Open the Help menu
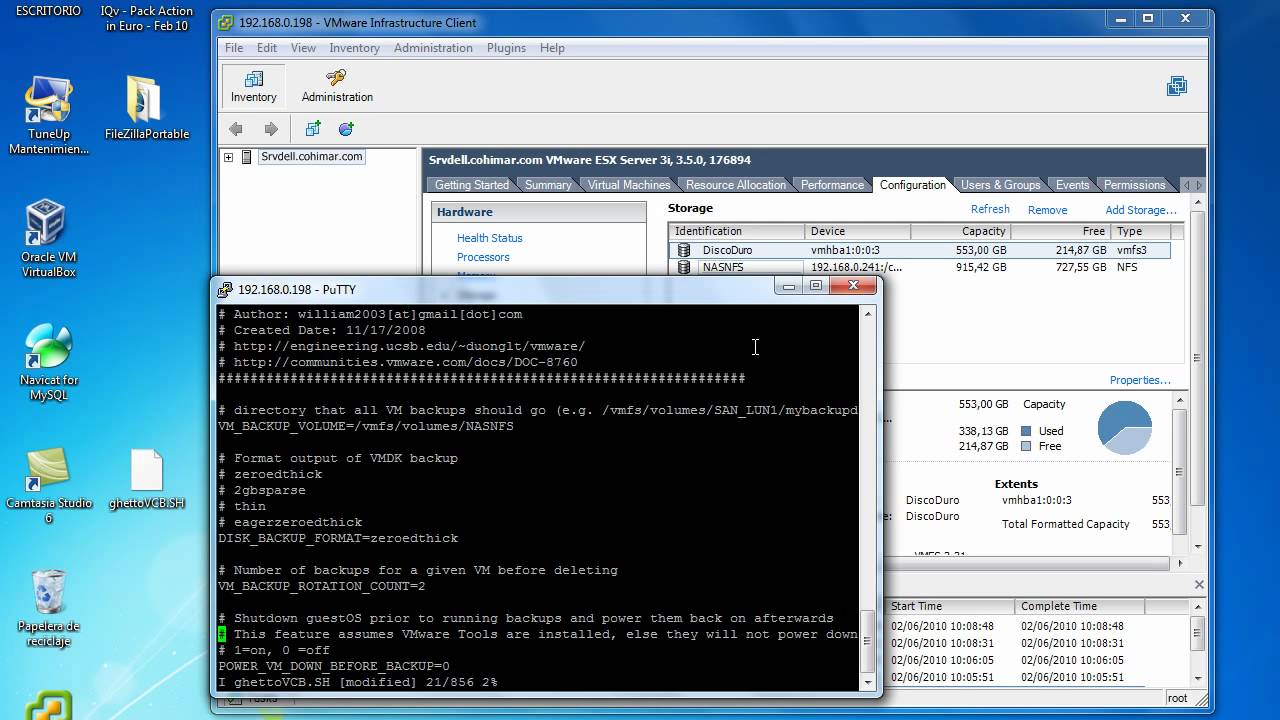Image resolution: width=1280 pixels, height=720 pixels. click(x=552, y=48)
